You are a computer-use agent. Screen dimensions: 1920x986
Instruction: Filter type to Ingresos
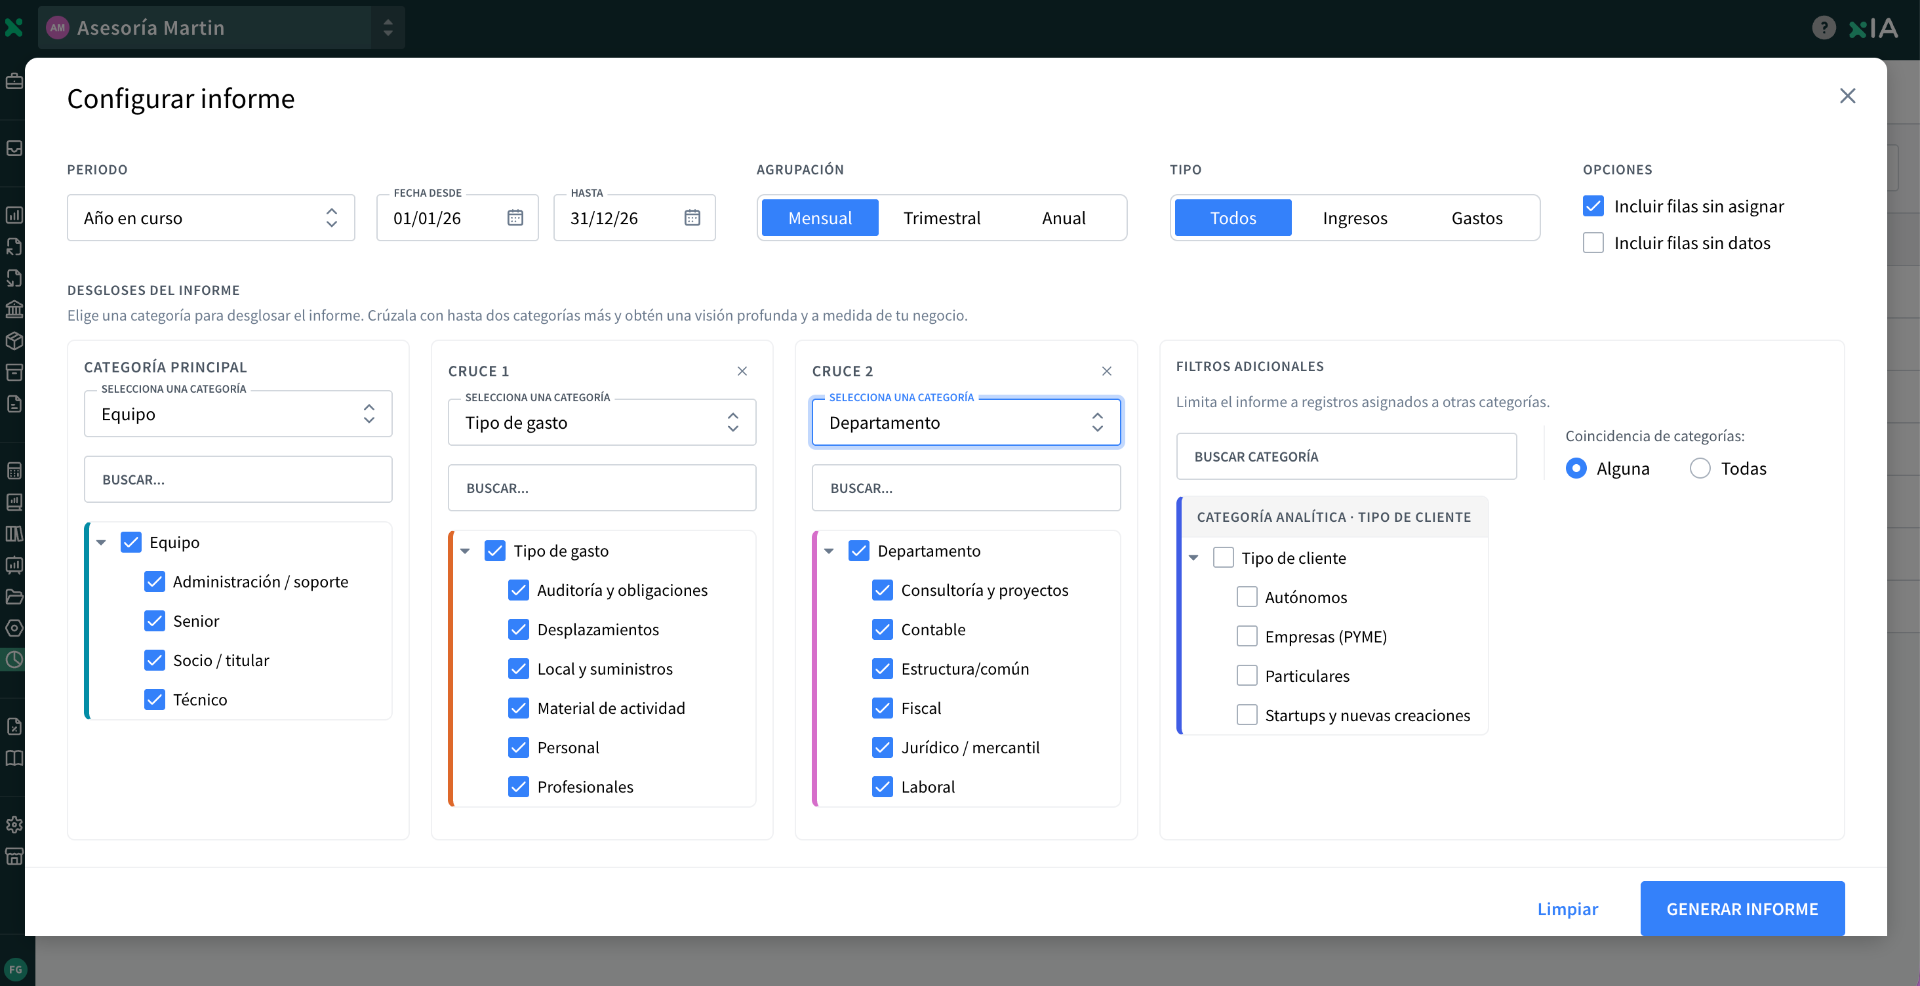pyautogui.click(x=1355, y=218)
